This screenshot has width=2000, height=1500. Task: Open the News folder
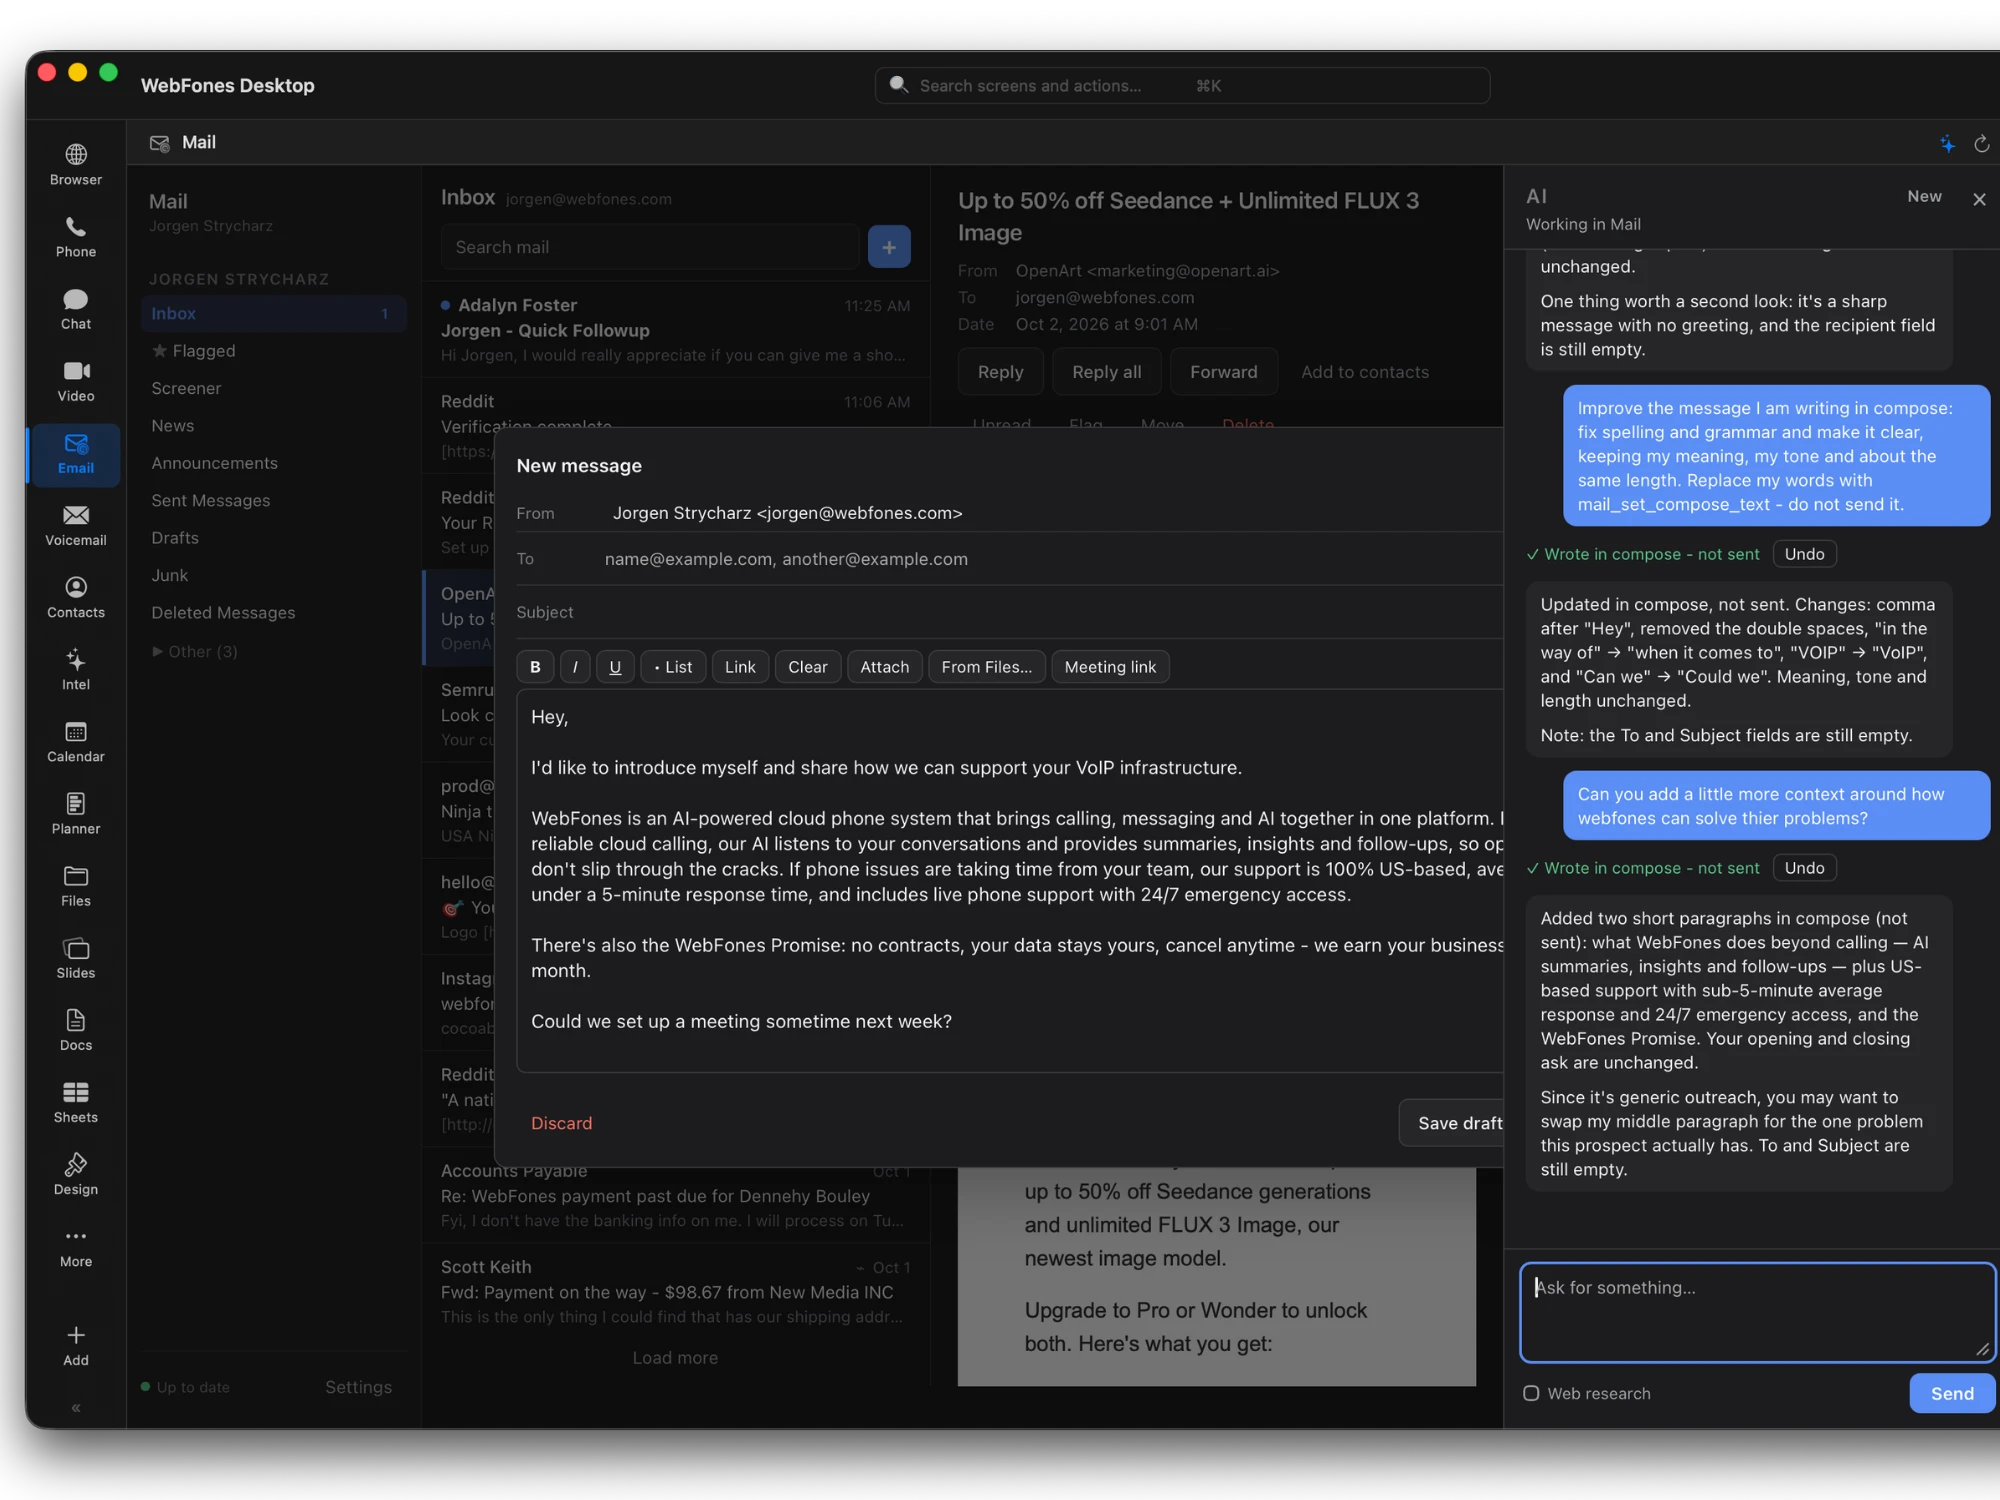tap(273, 426)
